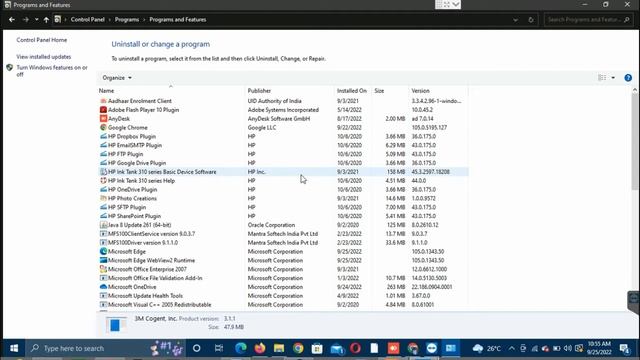Select the Google Chrome program icon
The width and height of the screenshot is (640, 360).
point(103,127)
